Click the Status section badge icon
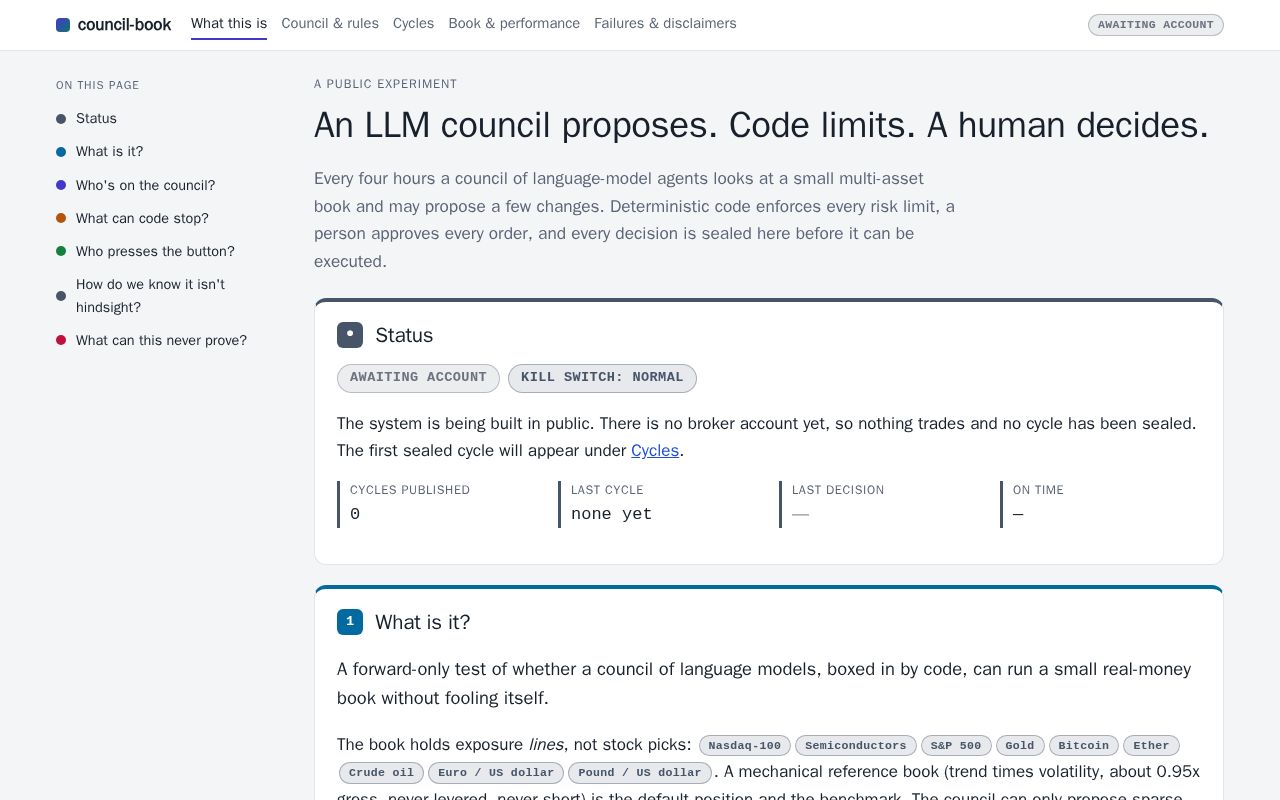1280x800 pixels. click(x=350, y=335)
